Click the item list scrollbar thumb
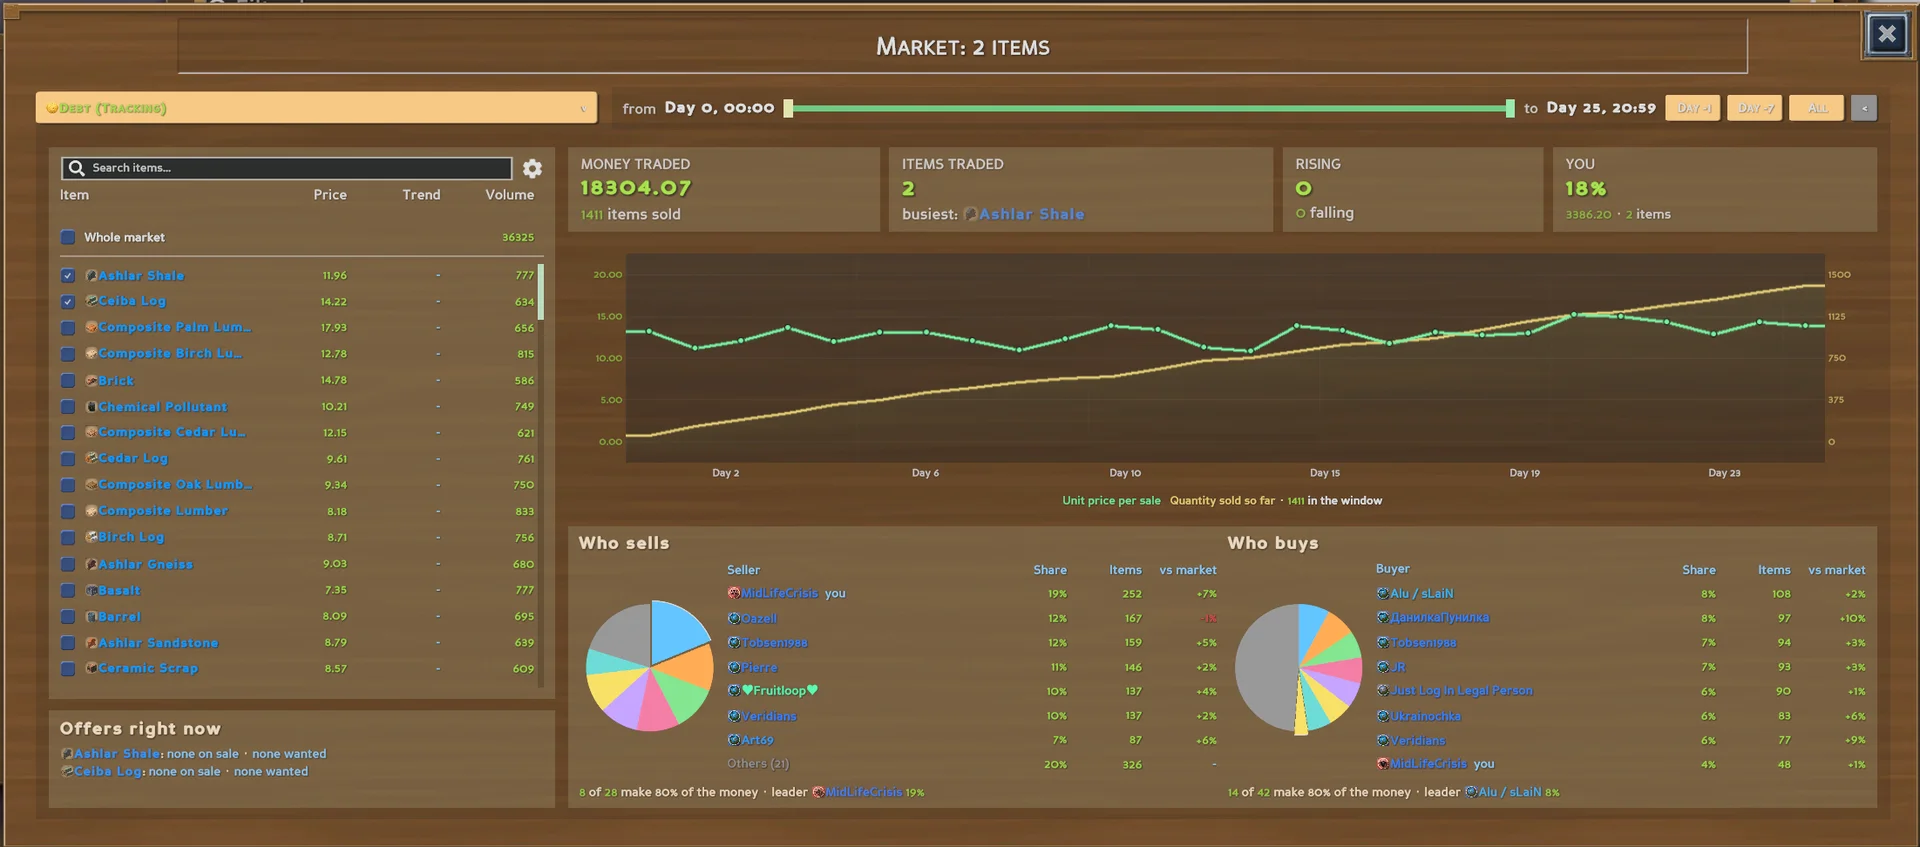 (x=541, y=290)
